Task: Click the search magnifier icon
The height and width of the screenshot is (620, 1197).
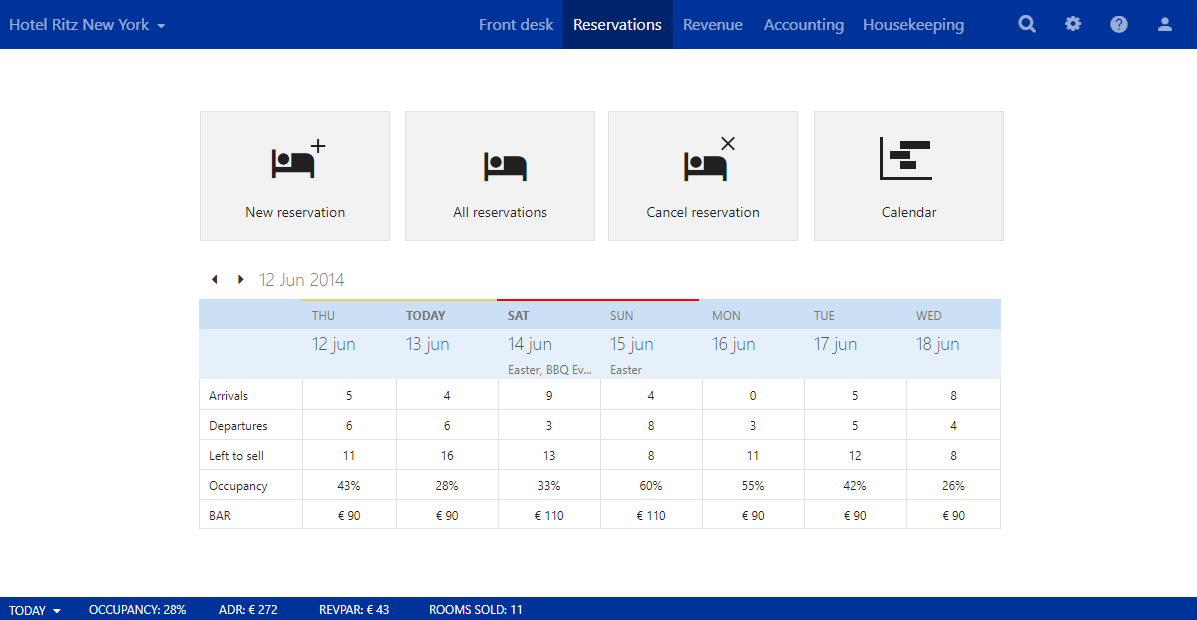Action: (1027, 24)
